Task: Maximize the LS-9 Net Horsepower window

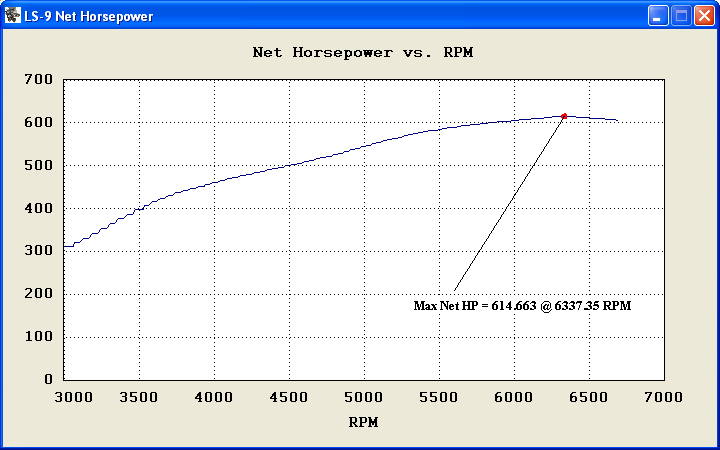Action: coord(681,16)
